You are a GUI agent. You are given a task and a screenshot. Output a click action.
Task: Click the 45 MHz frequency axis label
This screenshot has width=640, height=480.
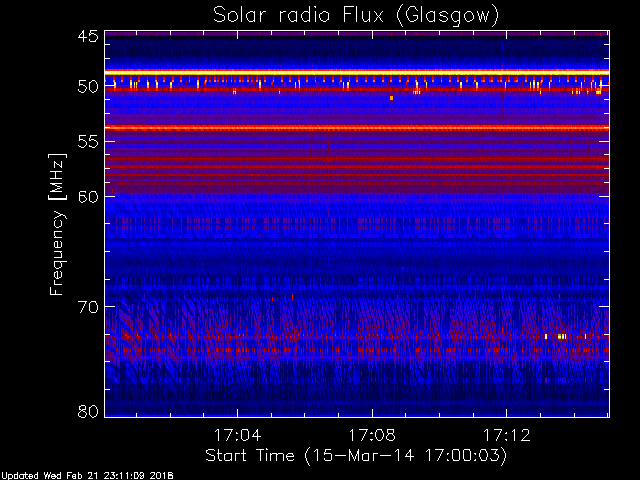(x=88, y=37)
